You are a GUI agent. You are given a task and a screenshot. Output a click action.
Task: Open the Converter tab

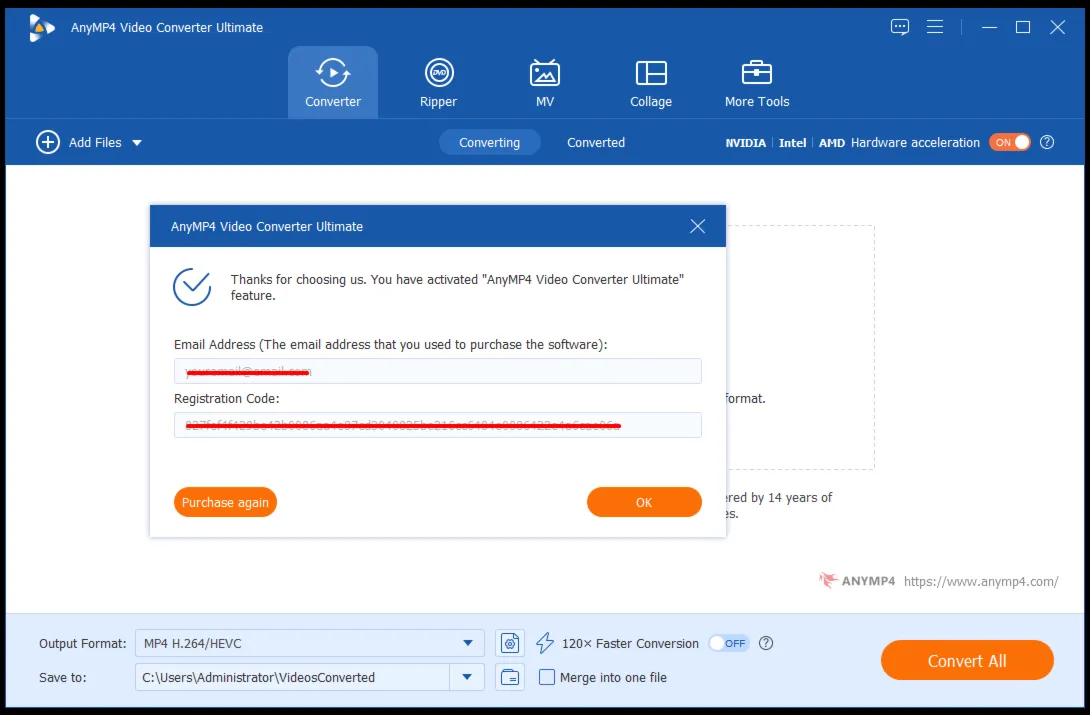coord(332,83)
